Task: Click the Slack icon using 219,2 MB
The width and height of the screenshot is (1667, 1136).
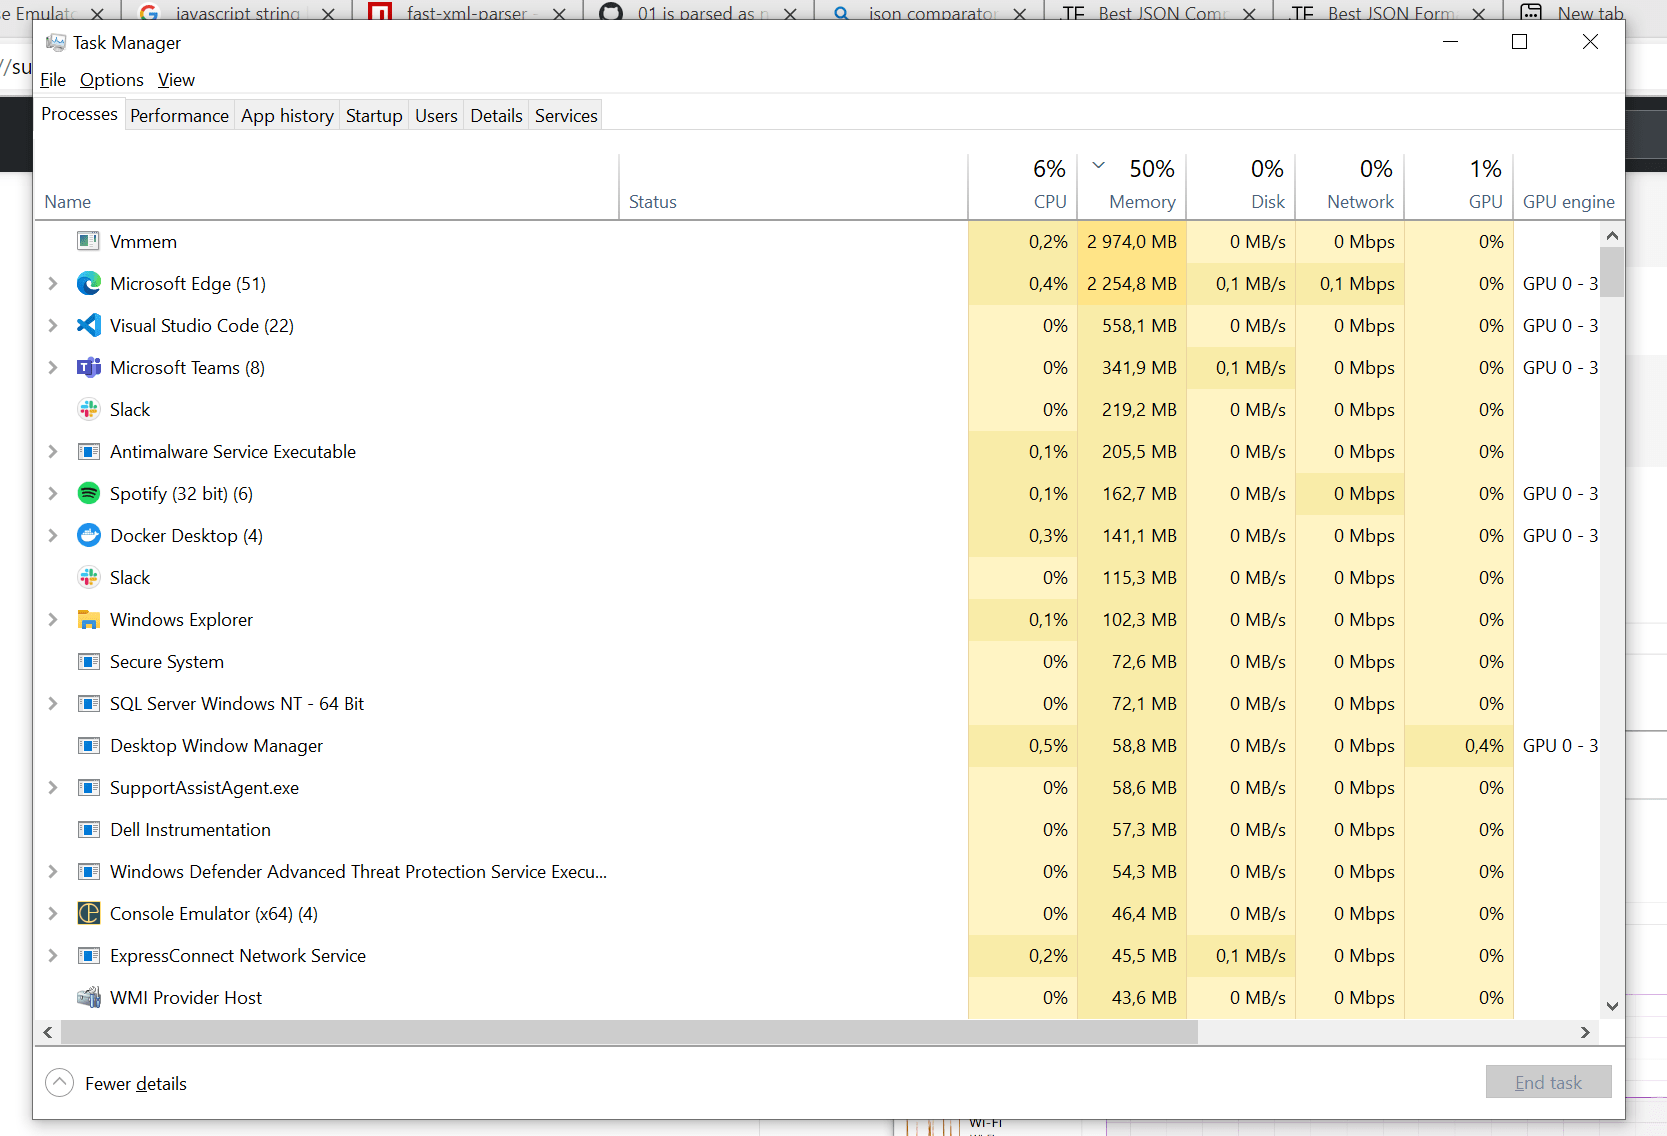Action: [89, 409]
